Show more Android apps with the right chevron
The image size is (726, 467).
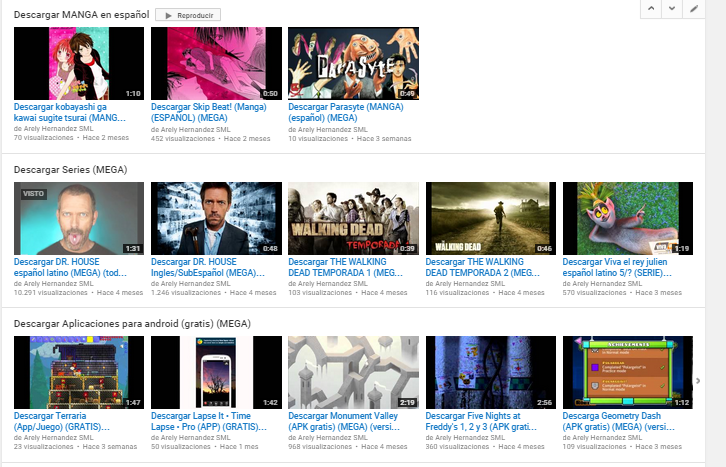click(698, 380)
